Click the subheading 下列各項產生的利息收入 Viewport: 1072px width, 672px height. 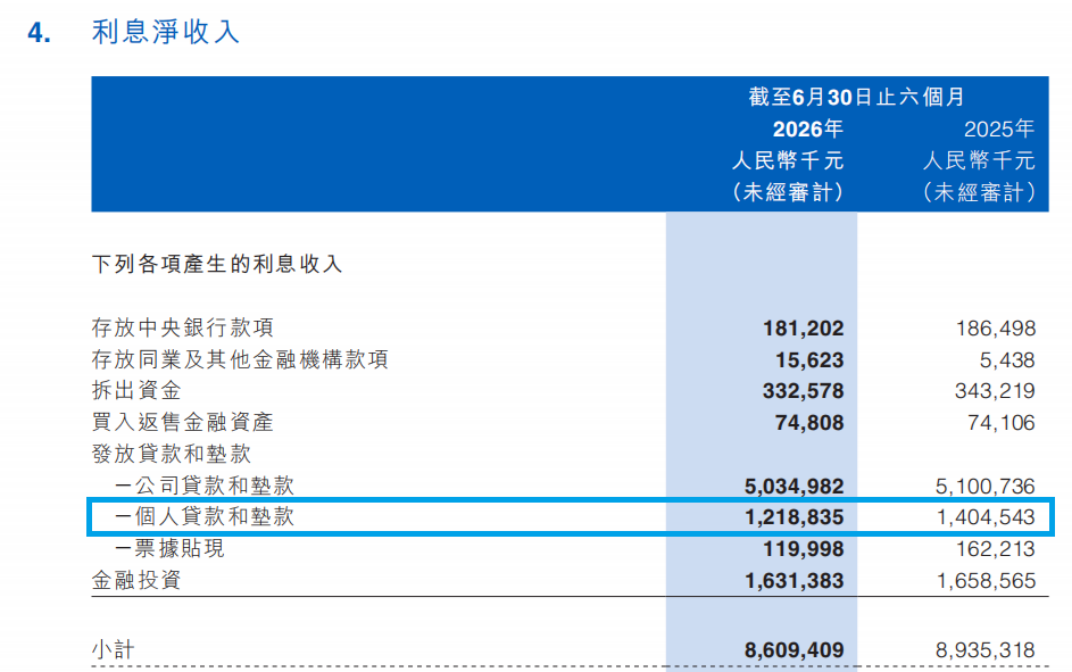point(217,264)
